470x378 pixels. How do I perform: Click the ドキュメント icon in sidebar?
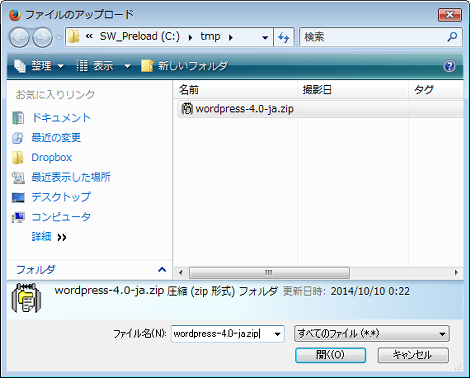[18, 118]
